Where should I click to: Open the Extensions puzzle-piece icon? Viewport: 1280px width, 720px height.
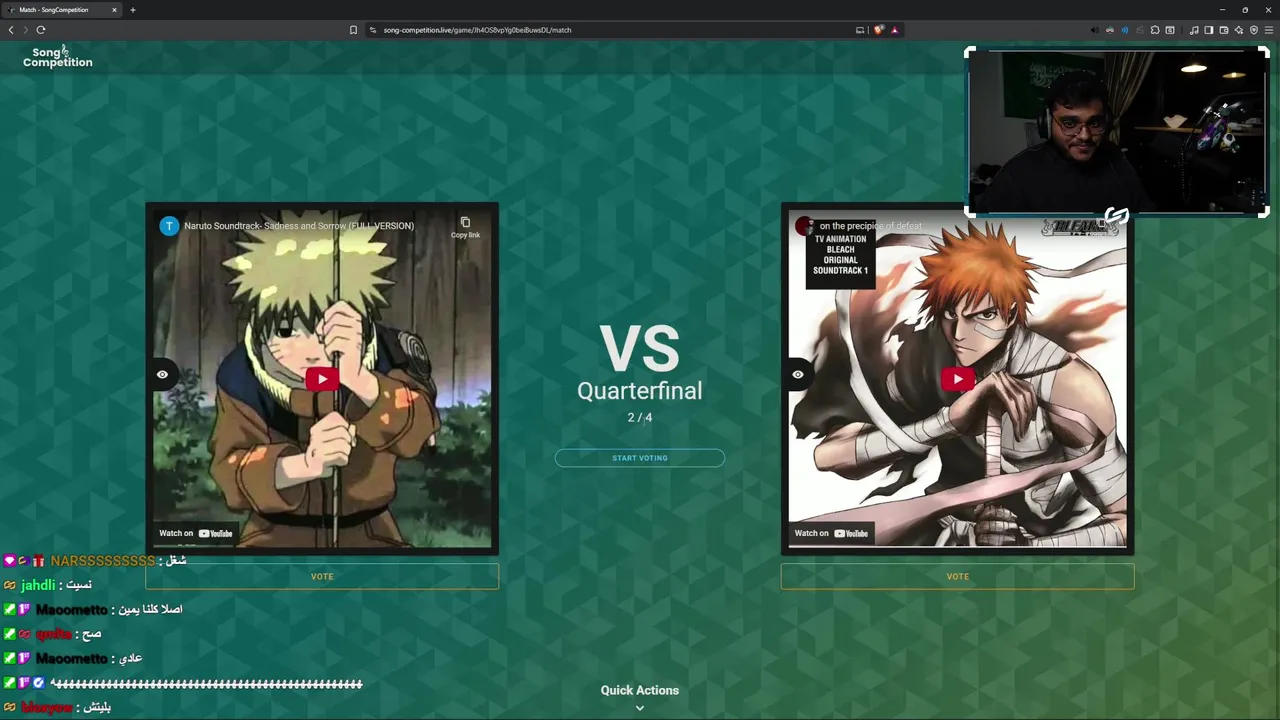(1155, 30)
